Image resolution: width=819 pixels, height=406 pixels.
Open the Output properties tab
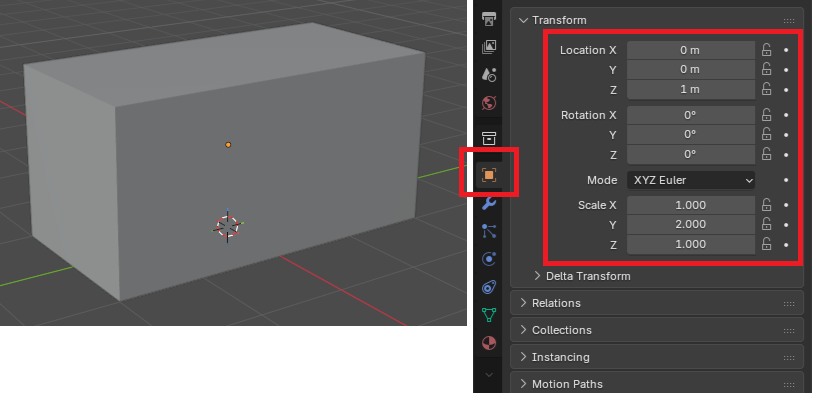(489, 19)
